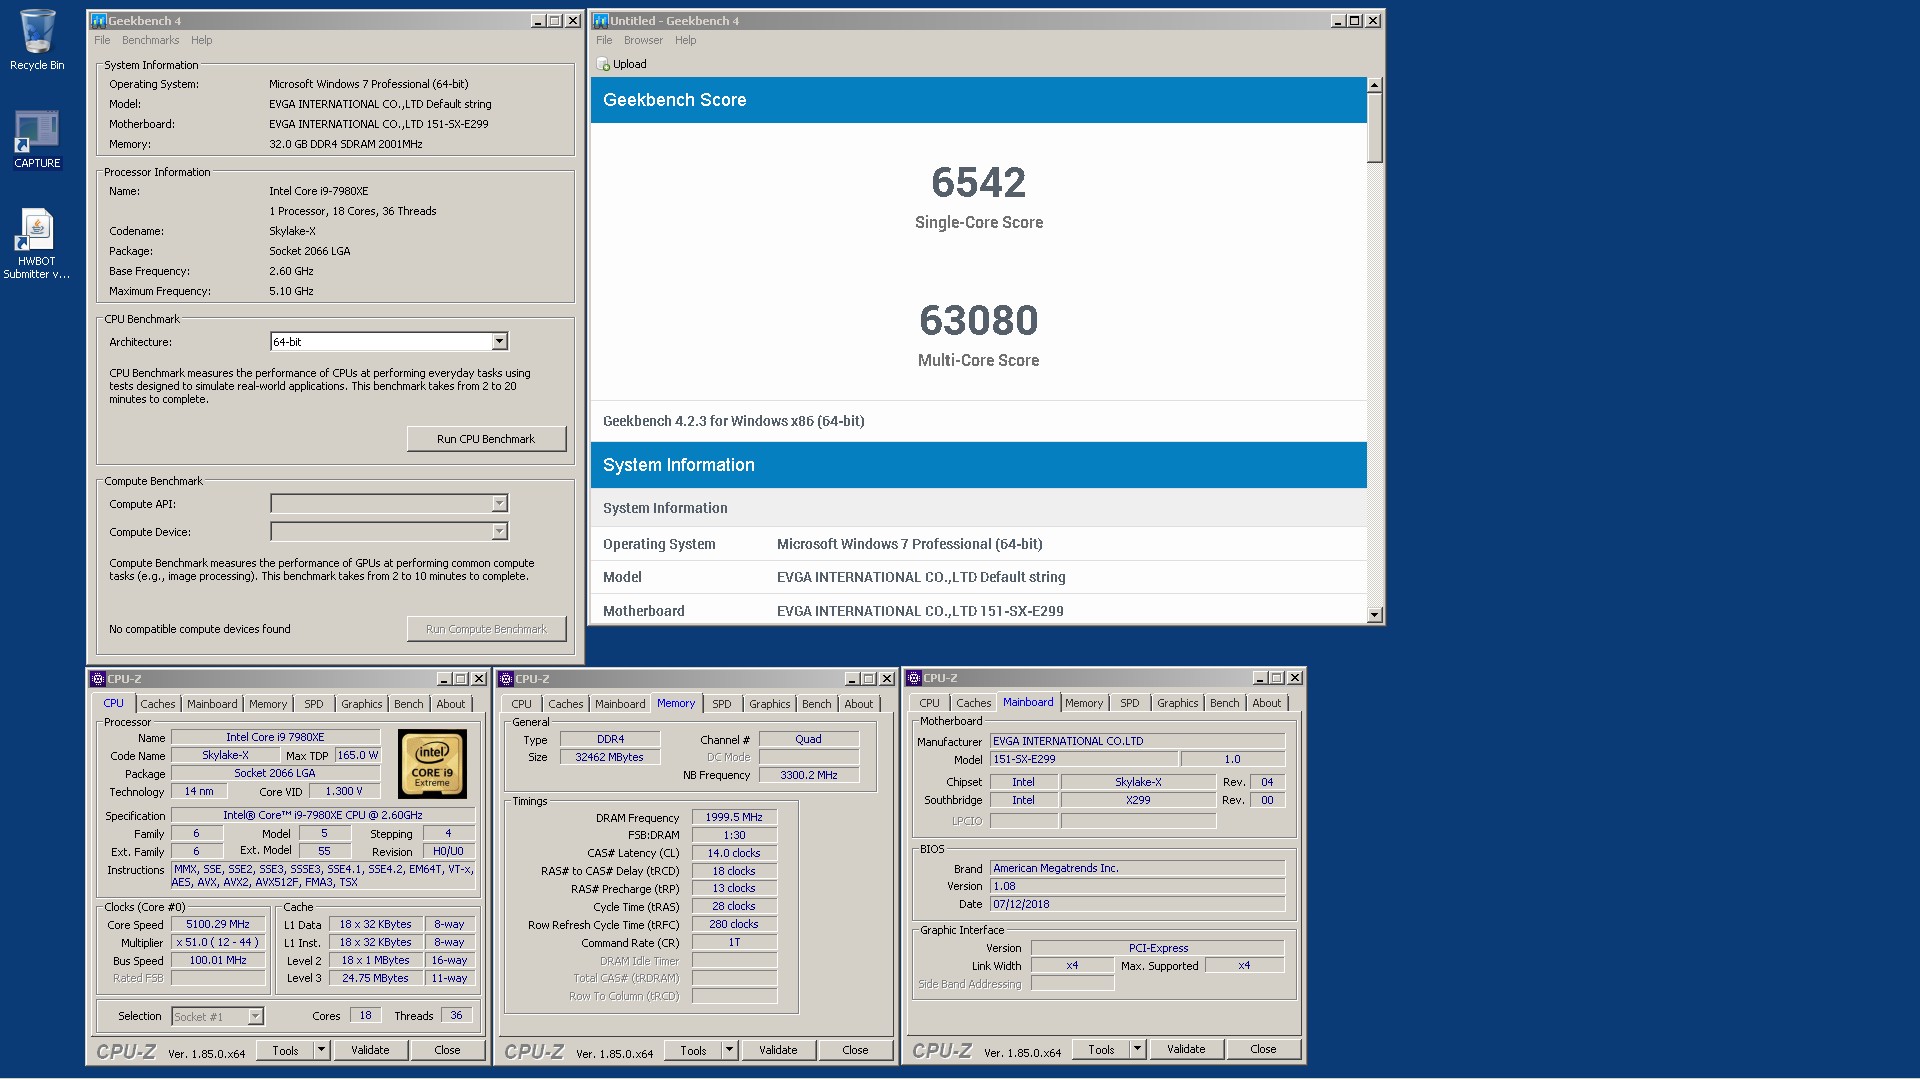
Task: Switch to Graphics tab in Memory CPU-Z window
Action: tap(769, 704)
